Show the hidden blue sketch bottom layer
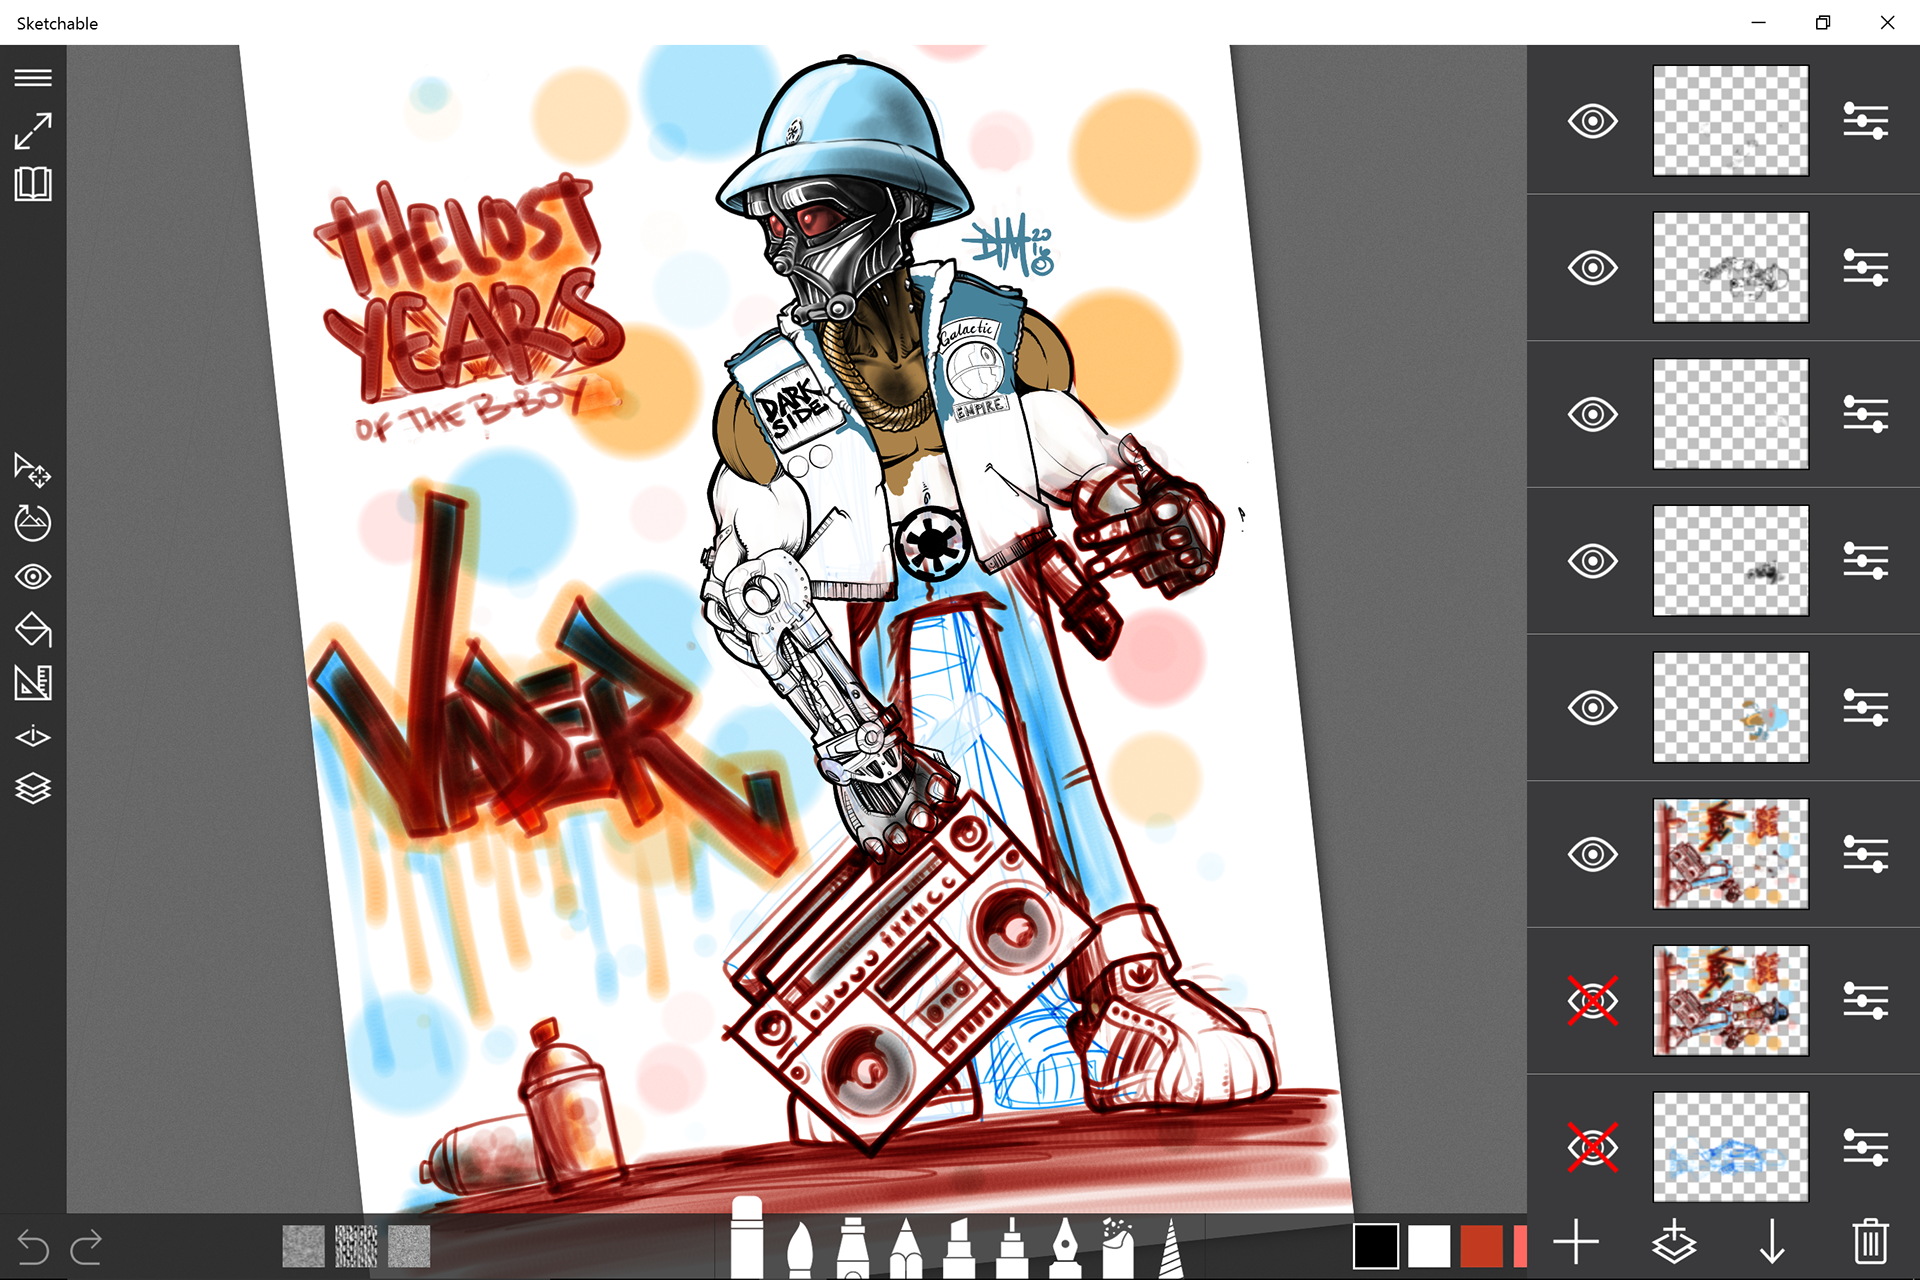The height and width of the screenshot is (1280, 1920). 1593,1147
